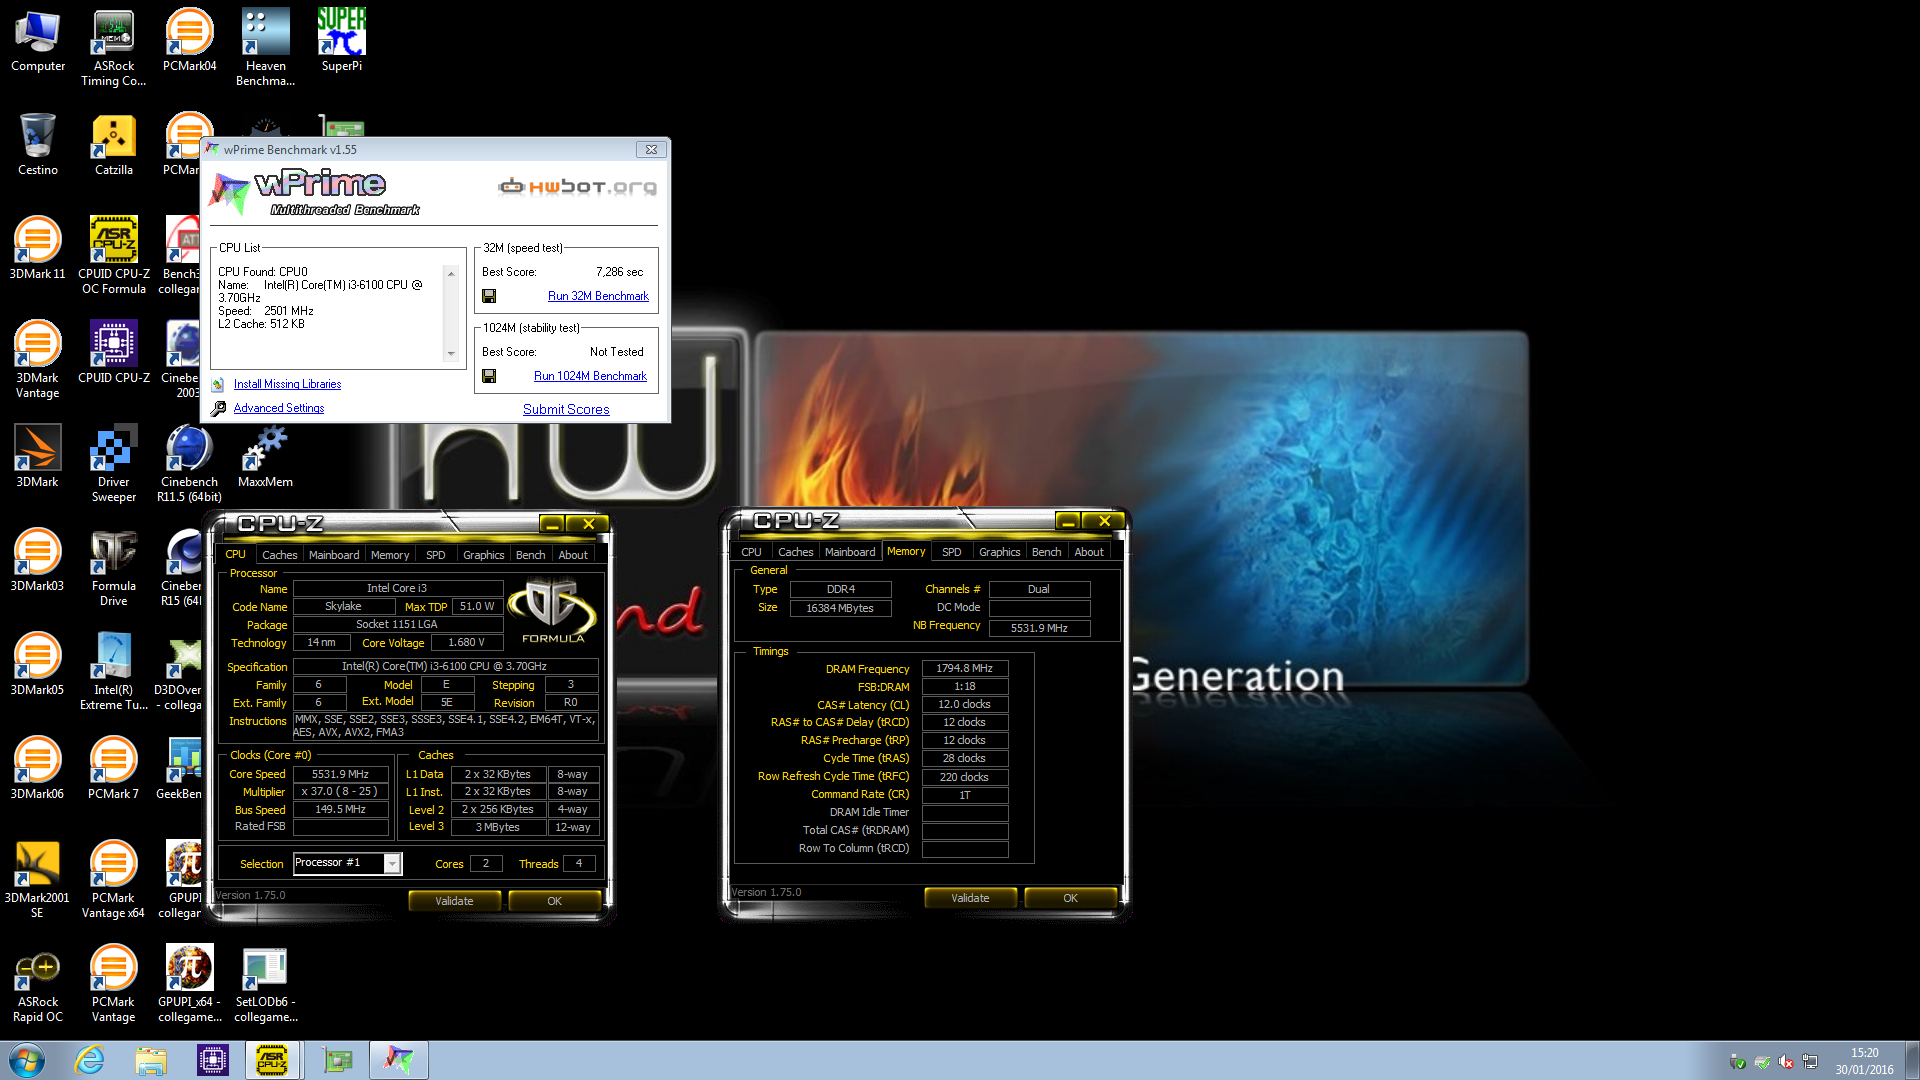Click Validate in right CPU-Z Memory window
Screen dimensions: 1920x1080
point(970,898)
